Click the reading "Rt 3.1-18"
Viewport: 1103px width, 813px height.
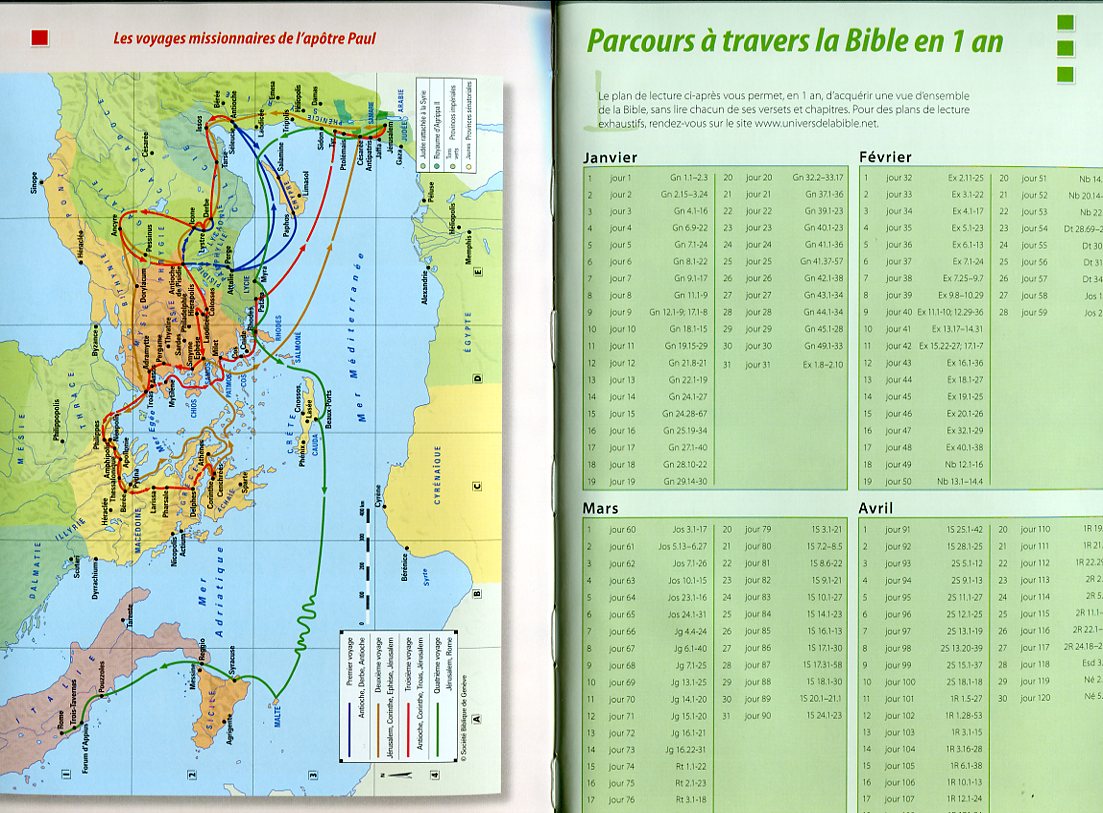pyautogui.click(x=691, y=800)
